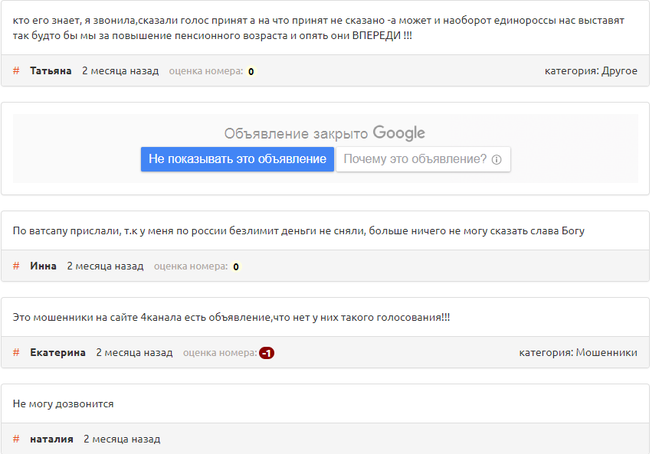
Task: Click the -1 rating badge on Екатерина's comment
Action: [266, 353]
